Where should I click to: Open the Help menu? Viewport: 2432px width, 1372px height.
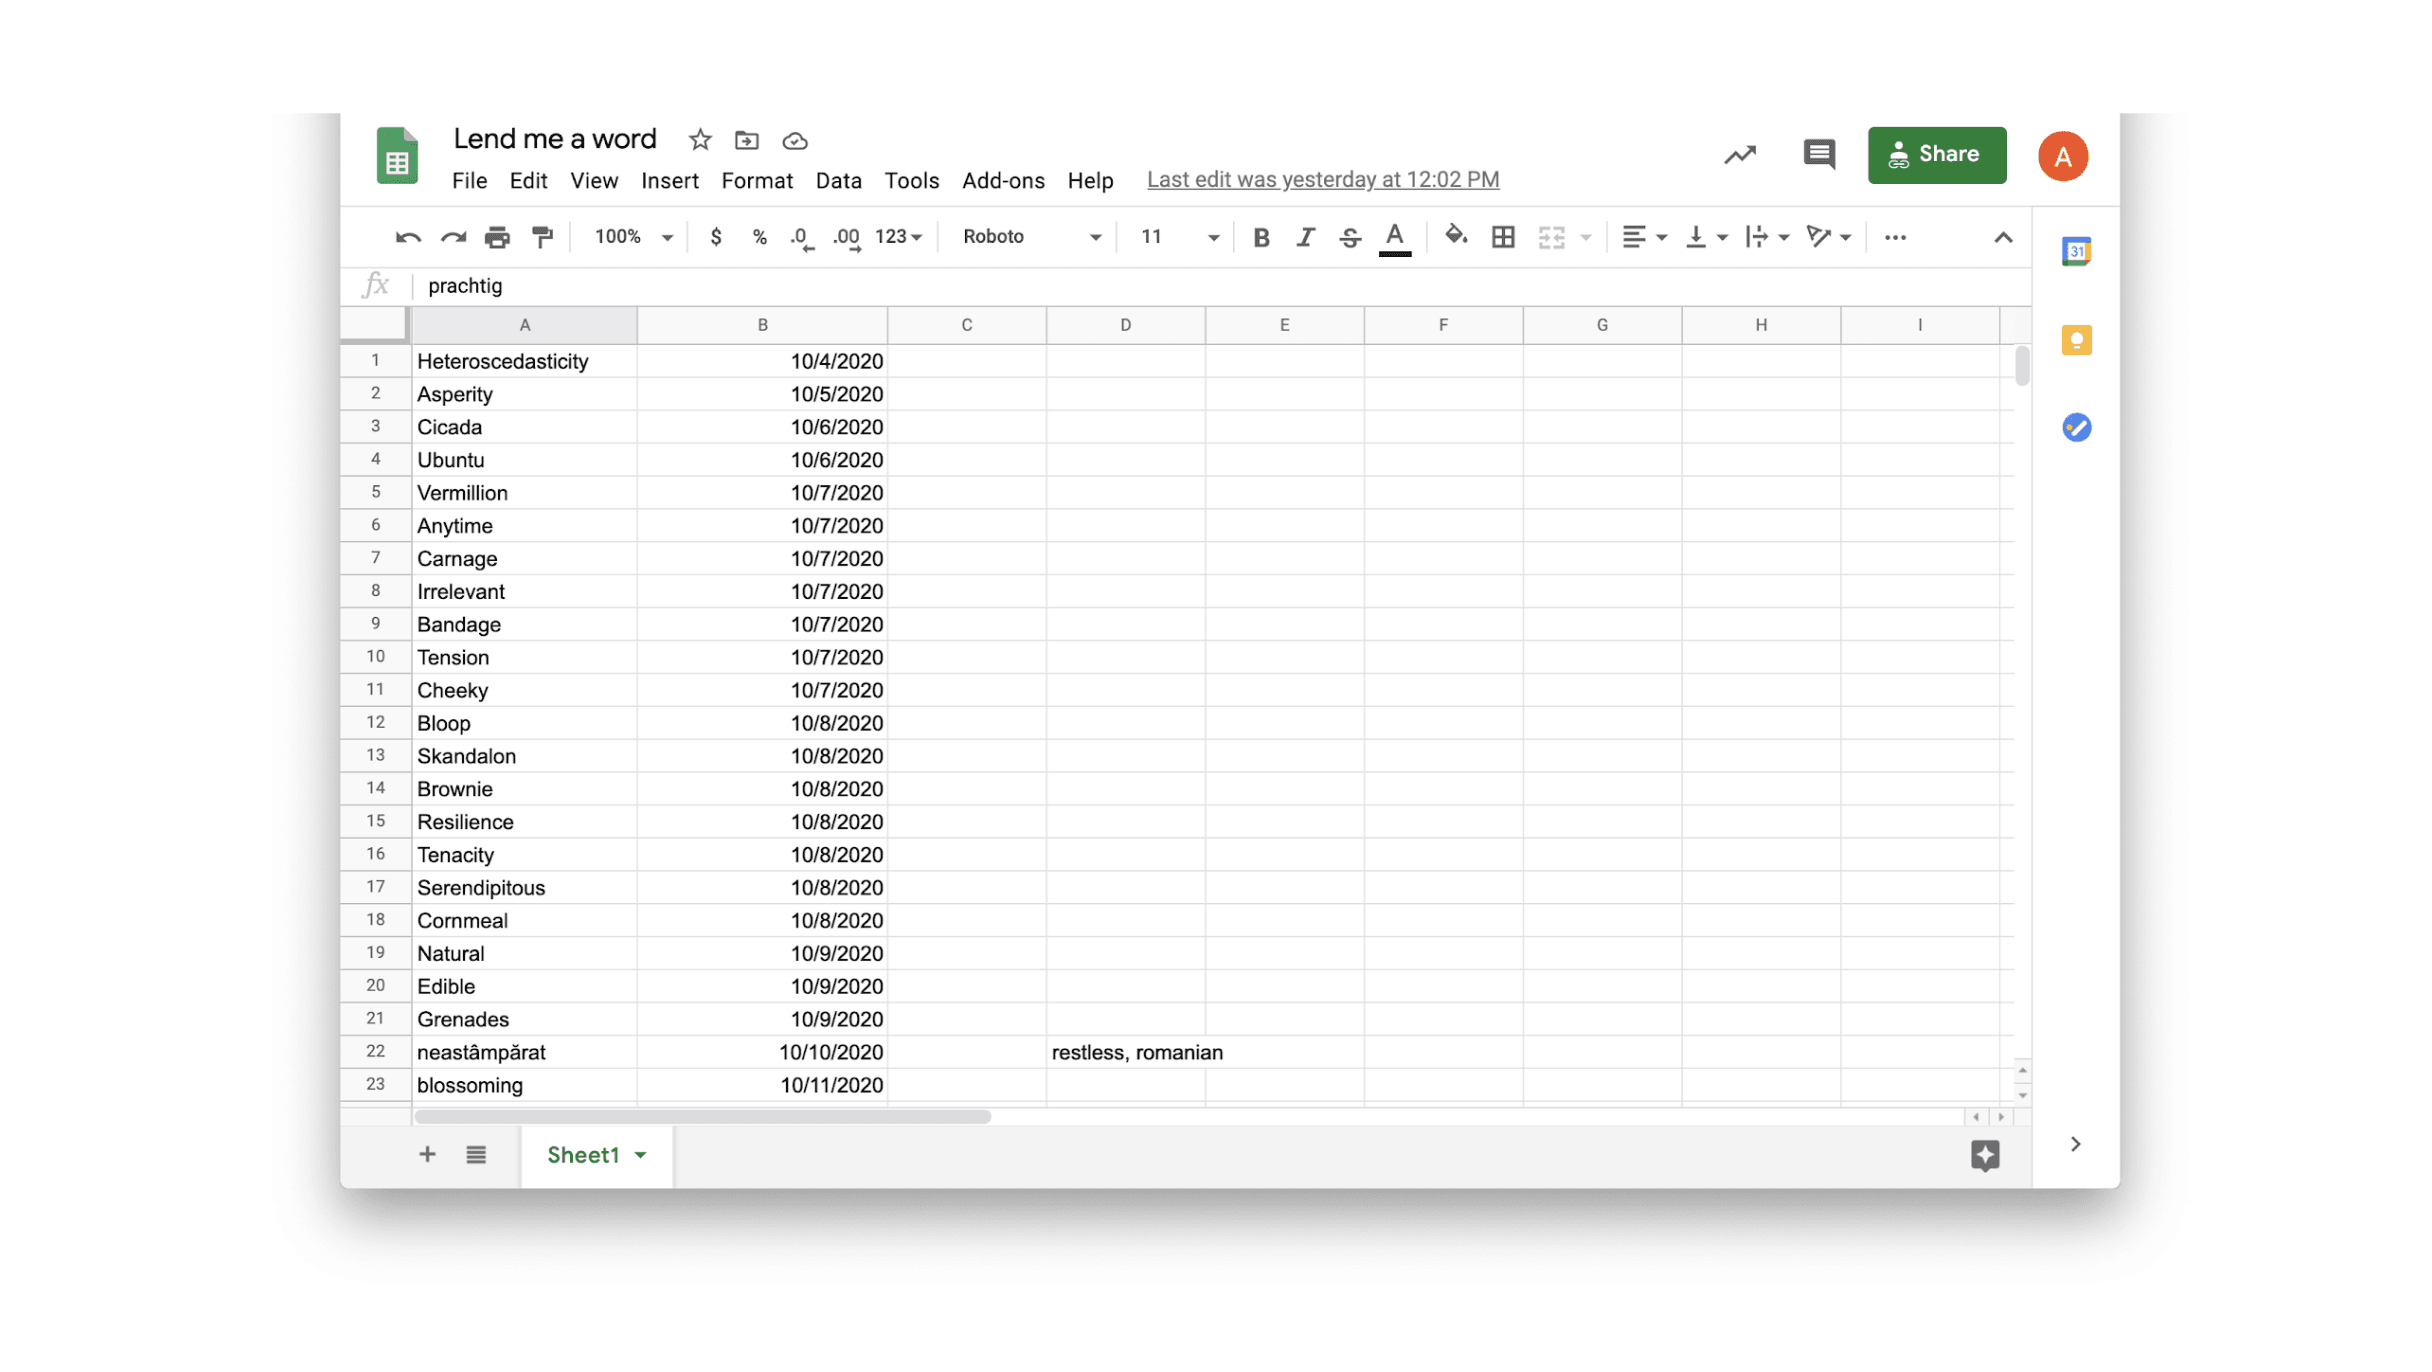coord(1090,181)
